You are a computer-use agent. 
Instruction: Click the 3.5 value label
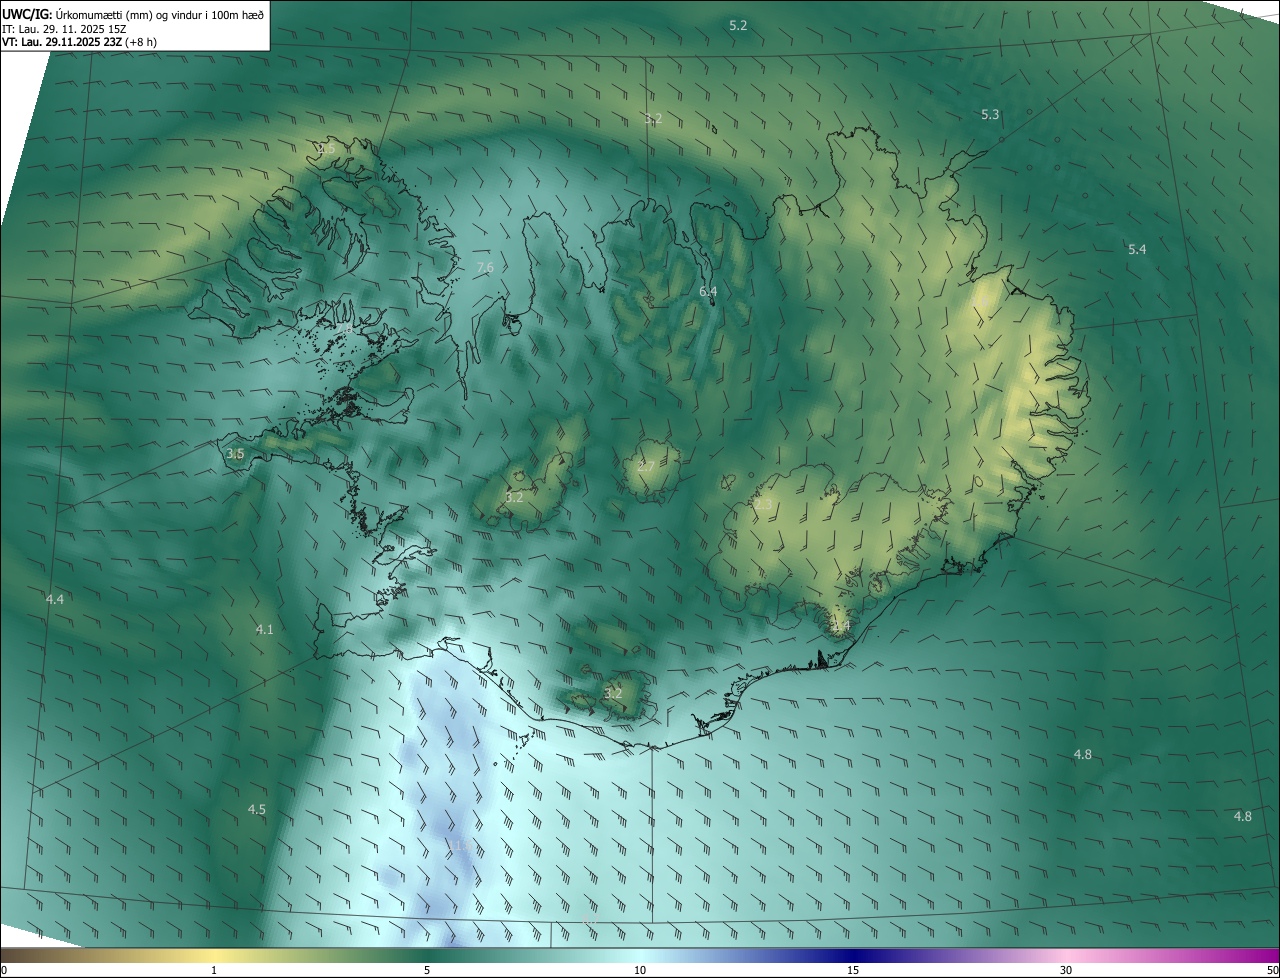(x=235, y=453)
